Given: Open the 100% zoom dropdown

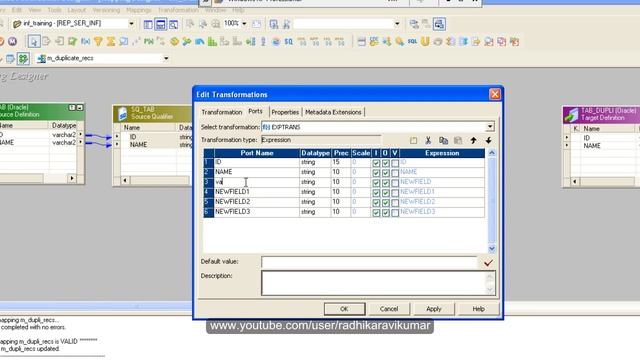Looking at the screenshot, I should click(244, 24).
